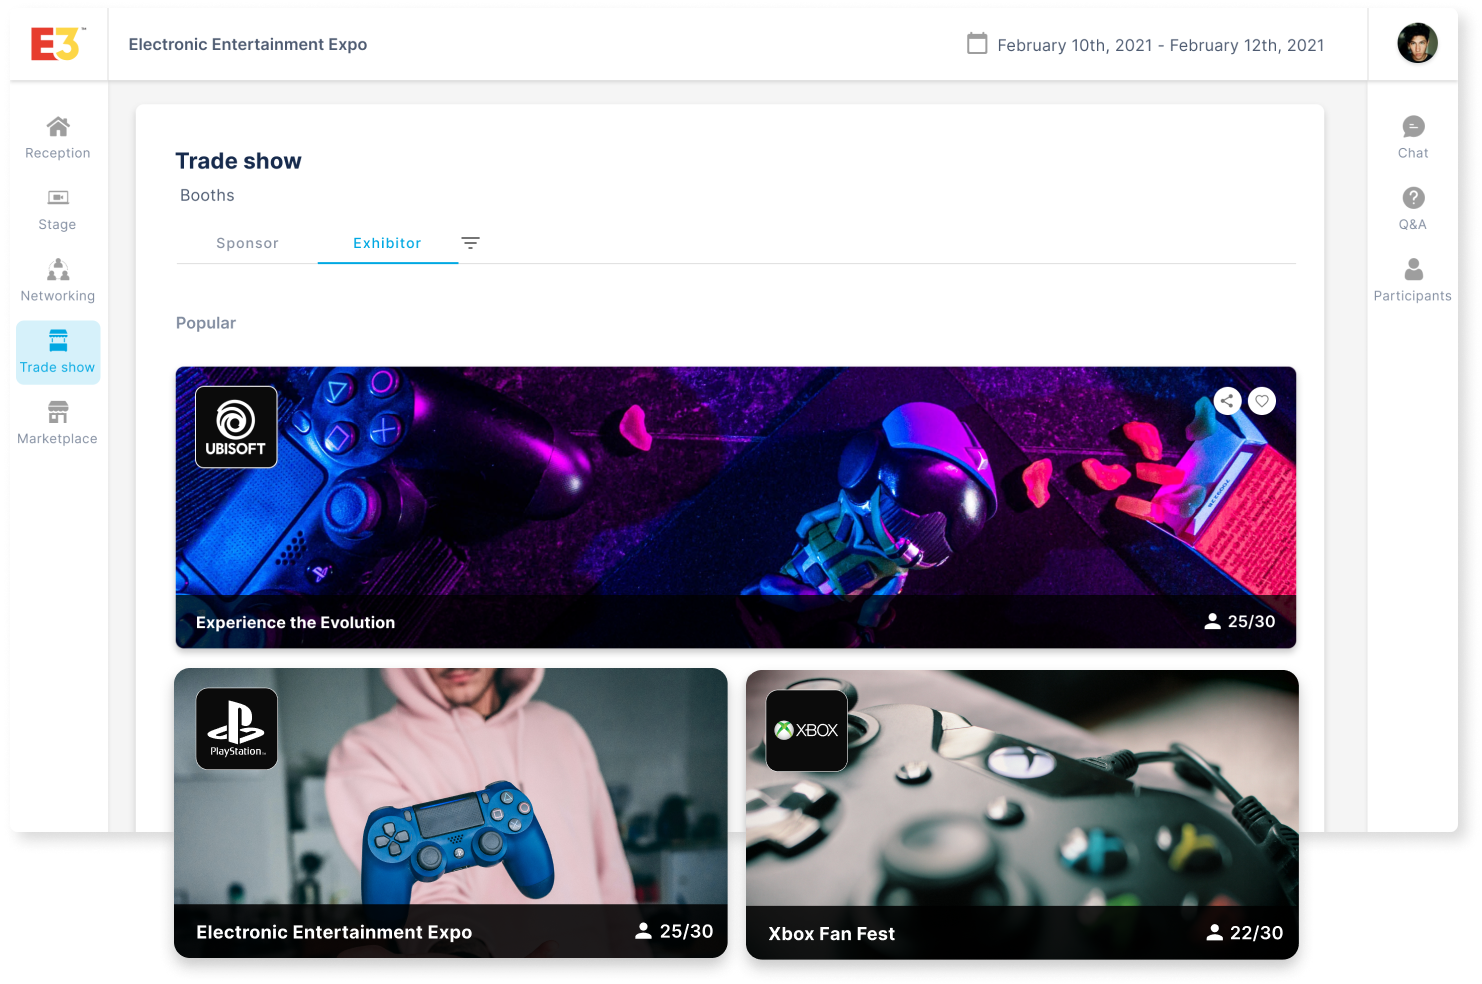The width and height of the screenshot is (1482, 984).
Task: Click the Booths subheading
Action: point(207,195)
